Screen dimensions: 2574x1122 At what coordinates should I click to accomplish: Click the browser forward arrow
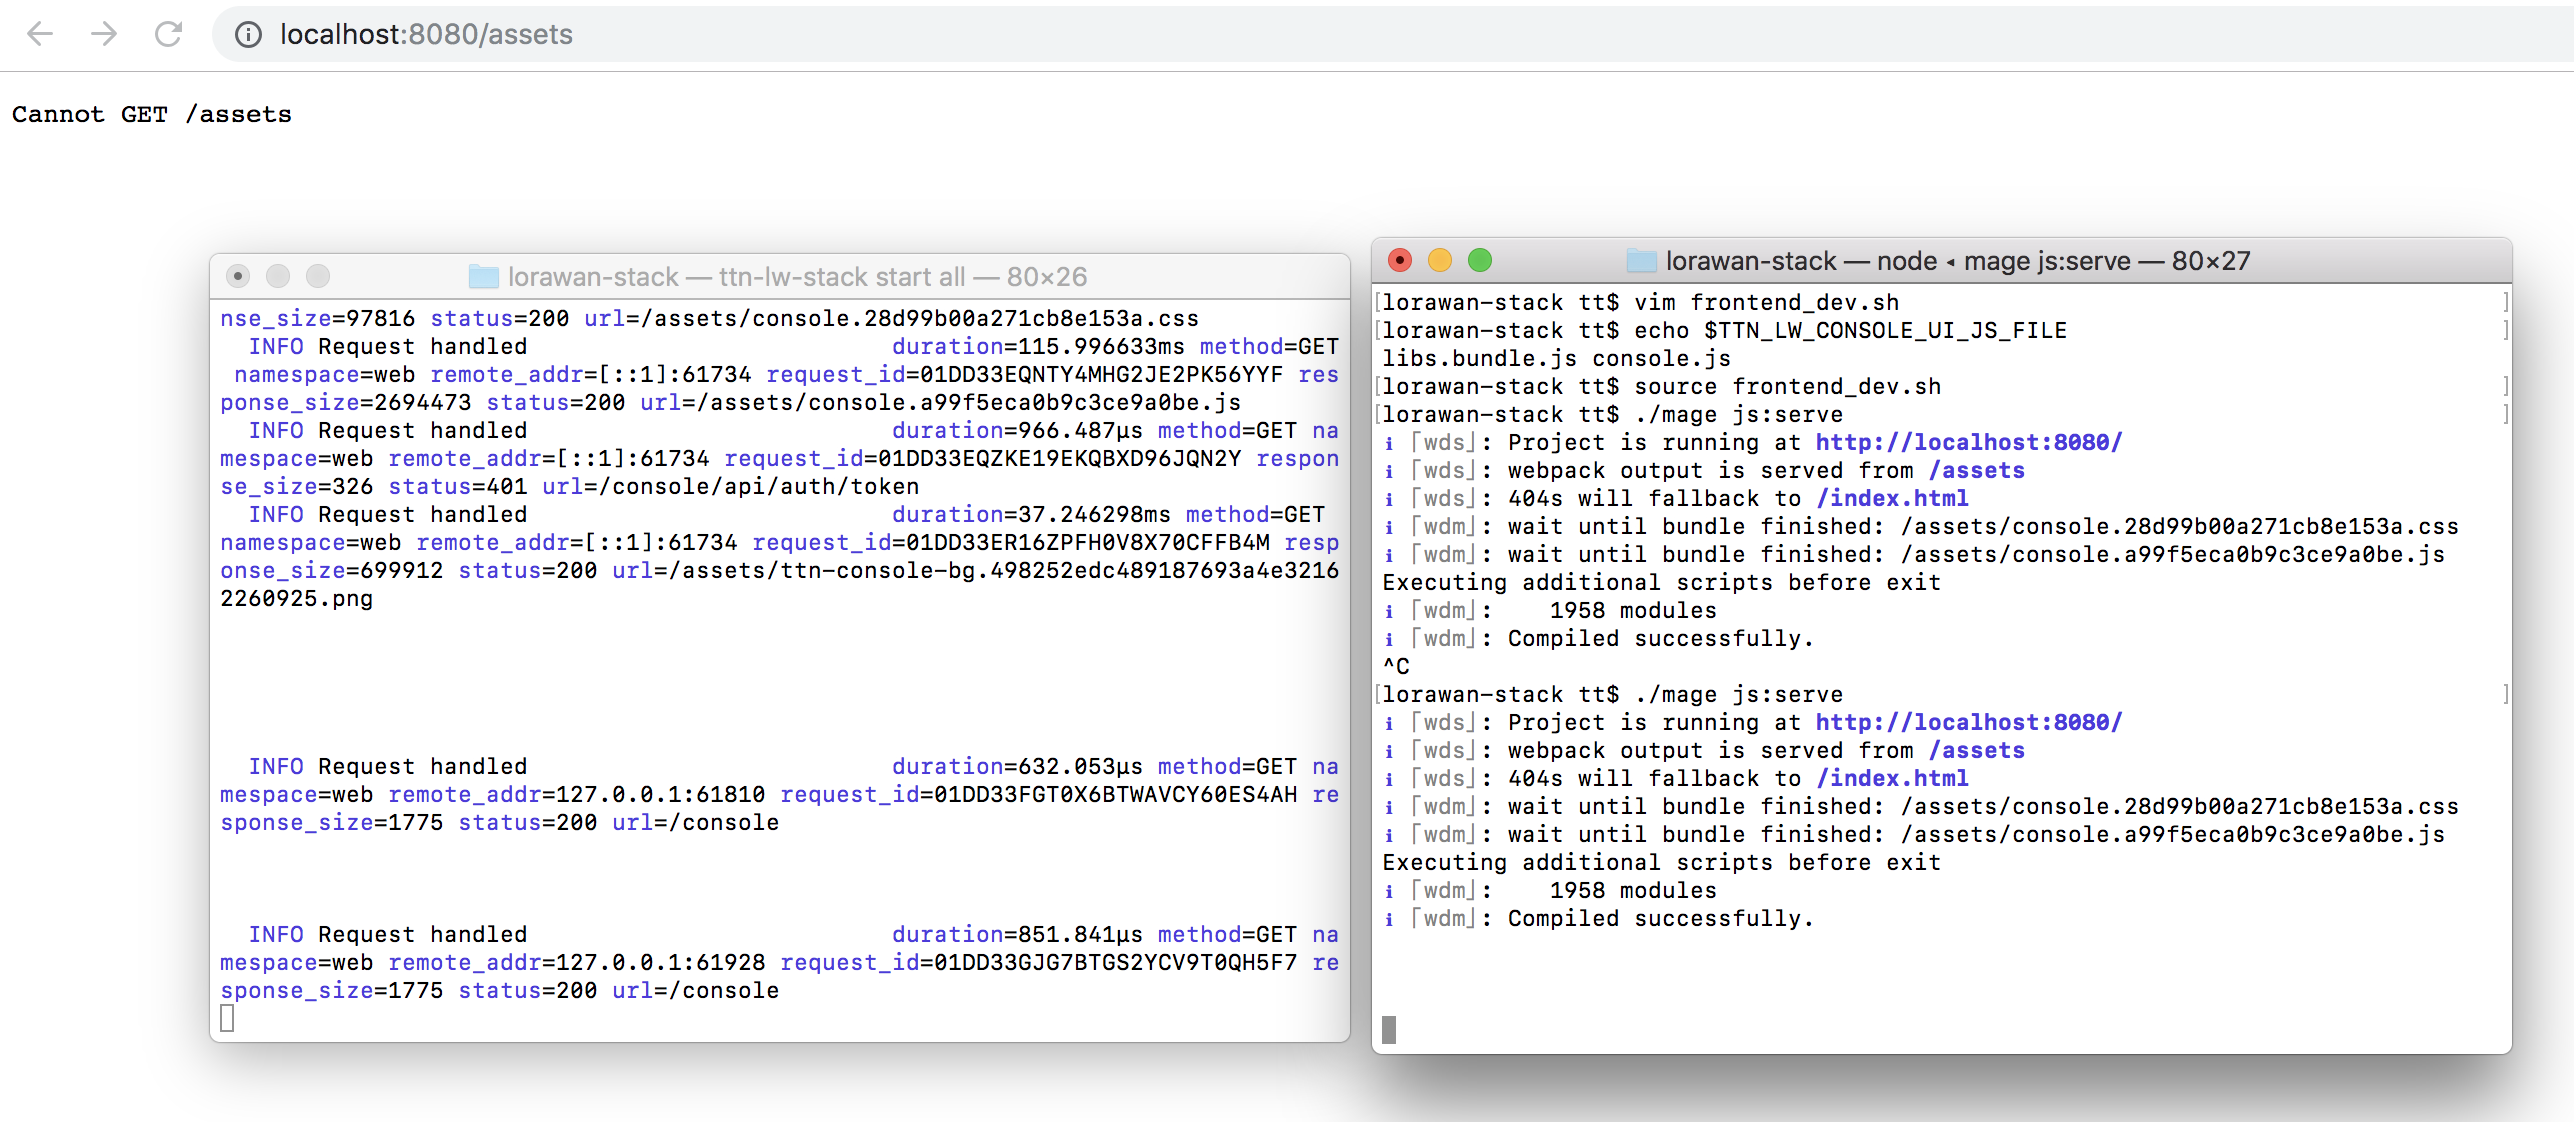point(104,35)
